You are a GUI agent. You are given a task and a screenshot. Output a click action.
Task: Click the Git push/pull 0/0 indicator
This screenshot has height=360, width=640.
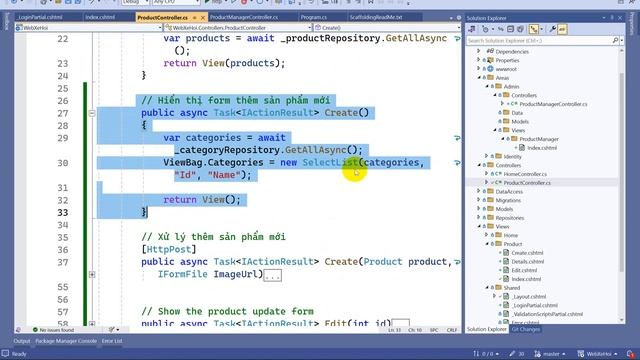[x=486, y=354]
